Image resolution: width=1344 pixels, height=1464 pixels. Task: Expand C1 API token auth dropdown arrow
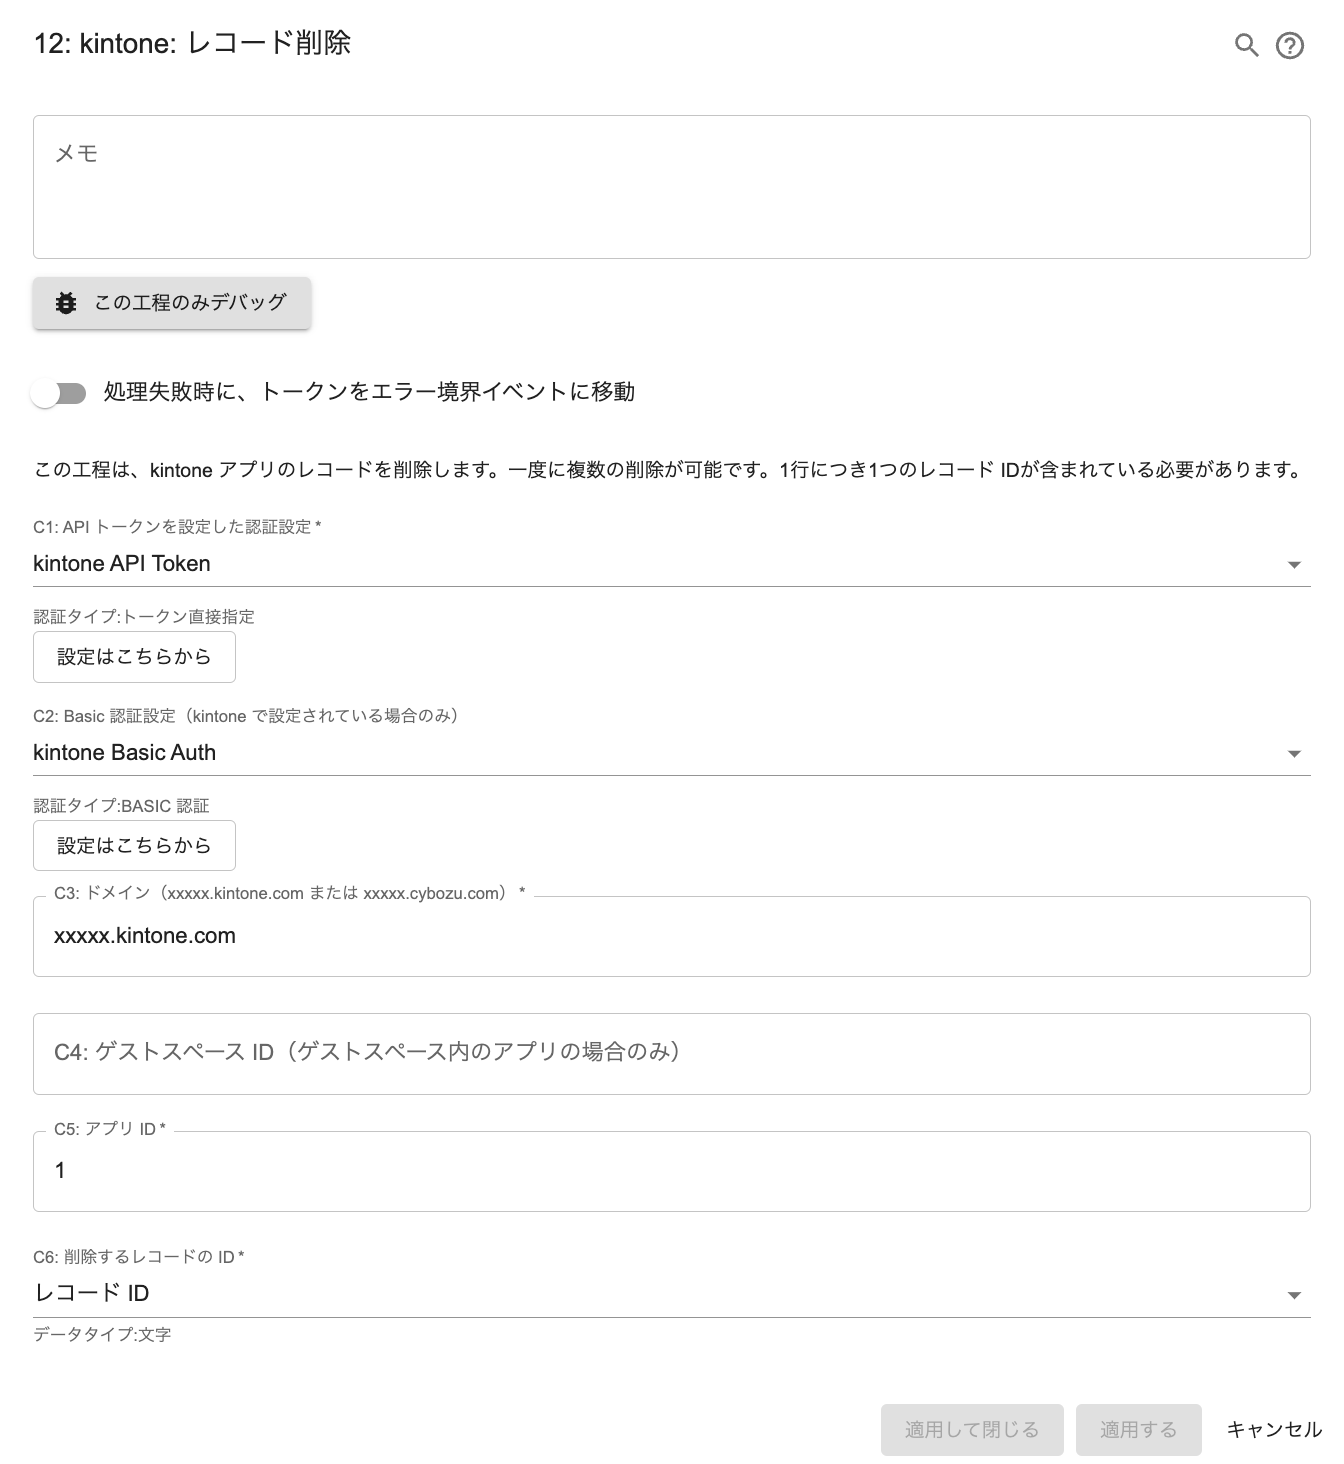click(1294, 565)
